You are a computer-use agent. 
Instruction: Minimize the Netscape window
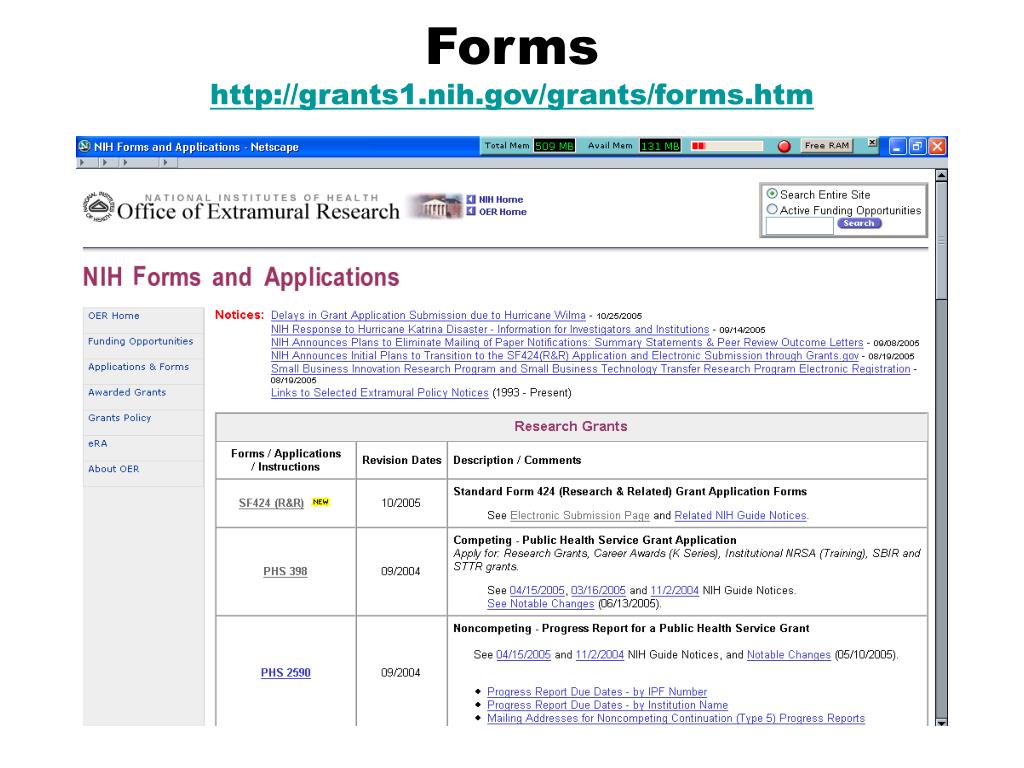tap(897, 146)
